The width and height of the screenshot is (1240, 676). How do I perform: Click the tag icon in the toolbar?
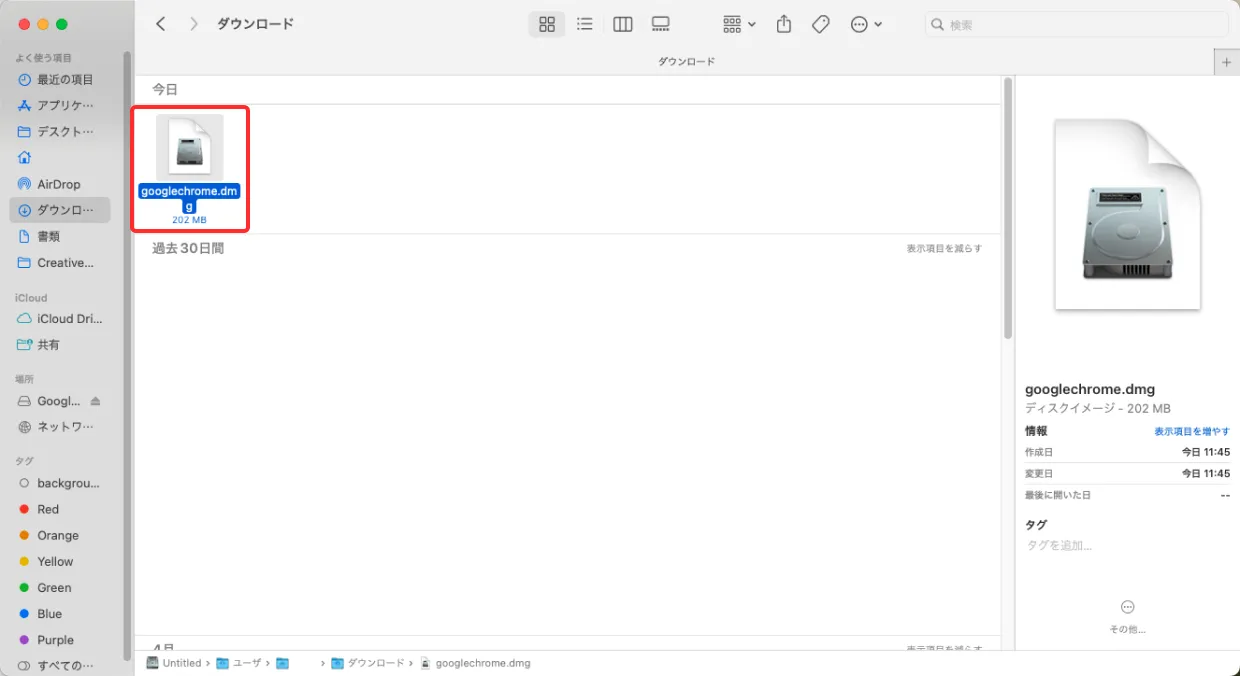(821, 24)
